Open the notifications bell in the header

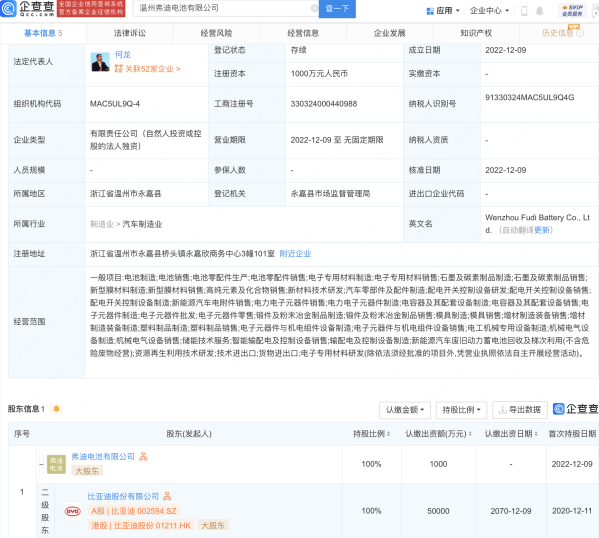pyautogui.click(x=539, y=11)
